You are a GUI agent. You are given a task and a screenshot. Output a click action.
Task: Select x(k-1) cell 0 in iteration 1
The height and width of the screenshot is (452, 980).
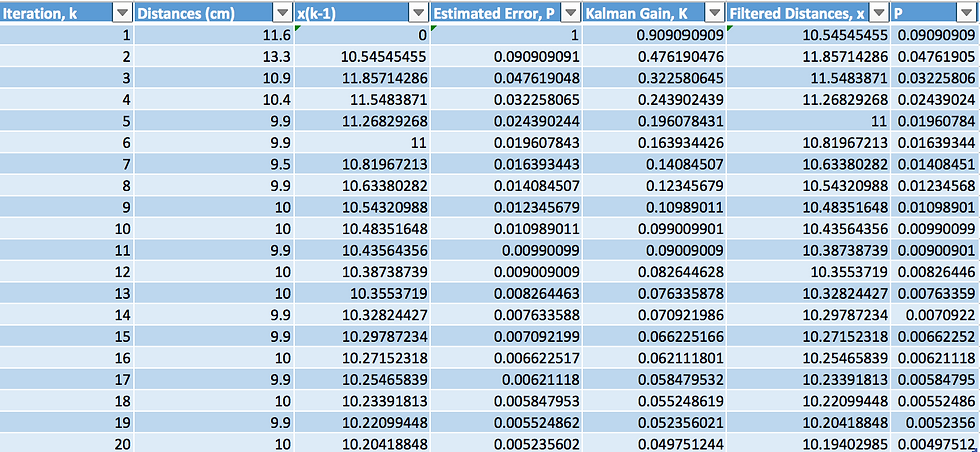(x=362, y=35)
